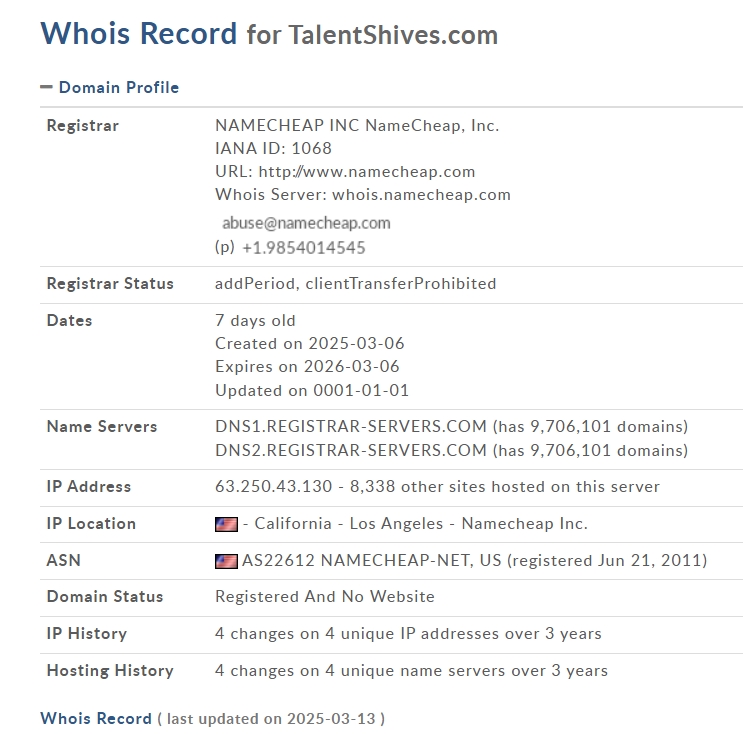Click the Whois Record title heading
The image size is (743, 734).
coord(138,34)
